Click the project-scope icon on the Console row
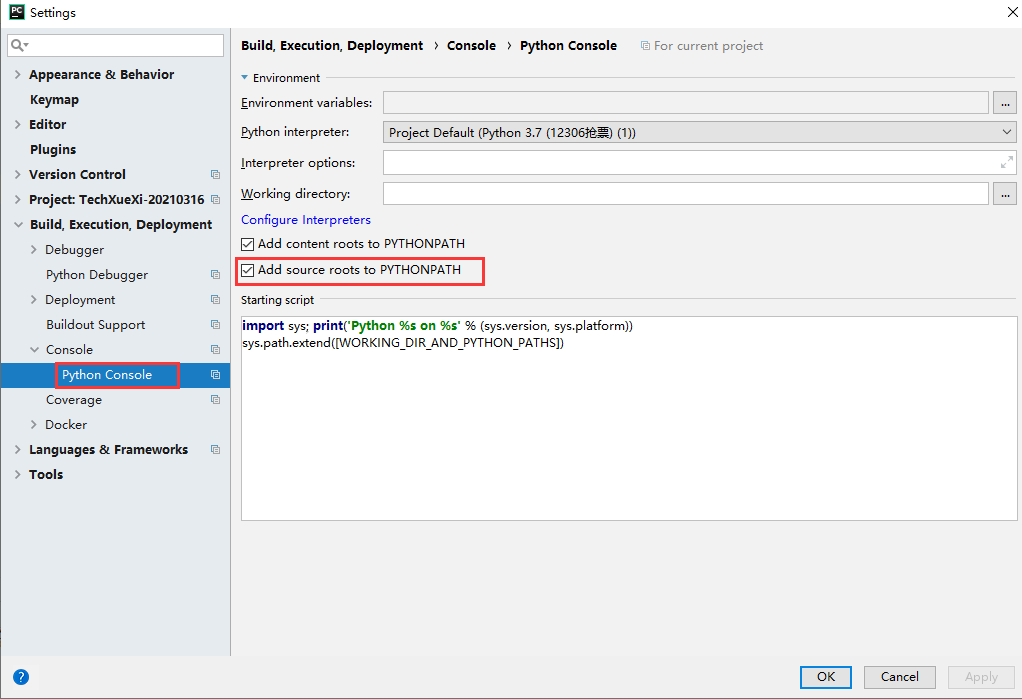1022x699 pixels. 215,350
